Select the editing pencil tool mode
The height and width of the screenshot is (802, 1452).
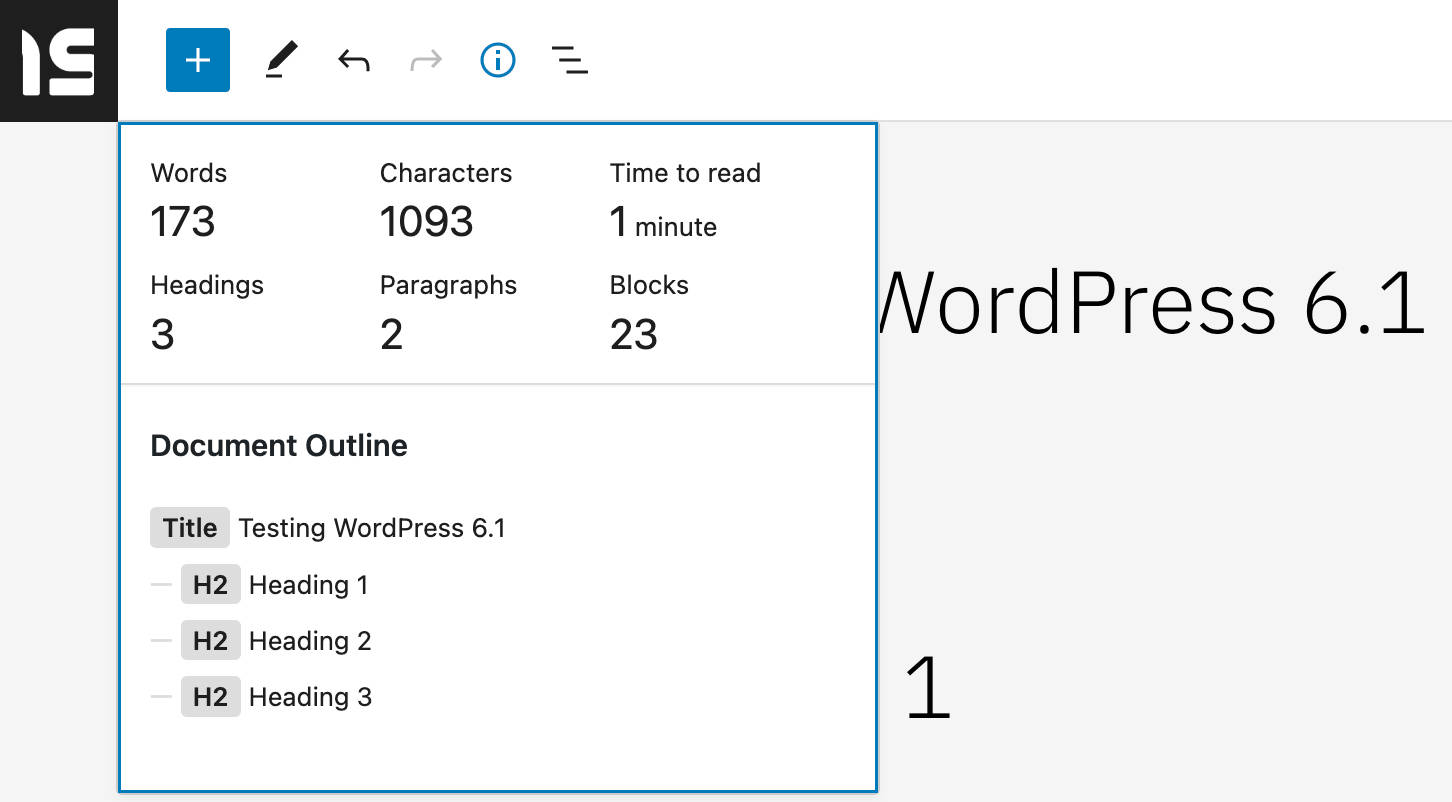(x=283, y=60)
